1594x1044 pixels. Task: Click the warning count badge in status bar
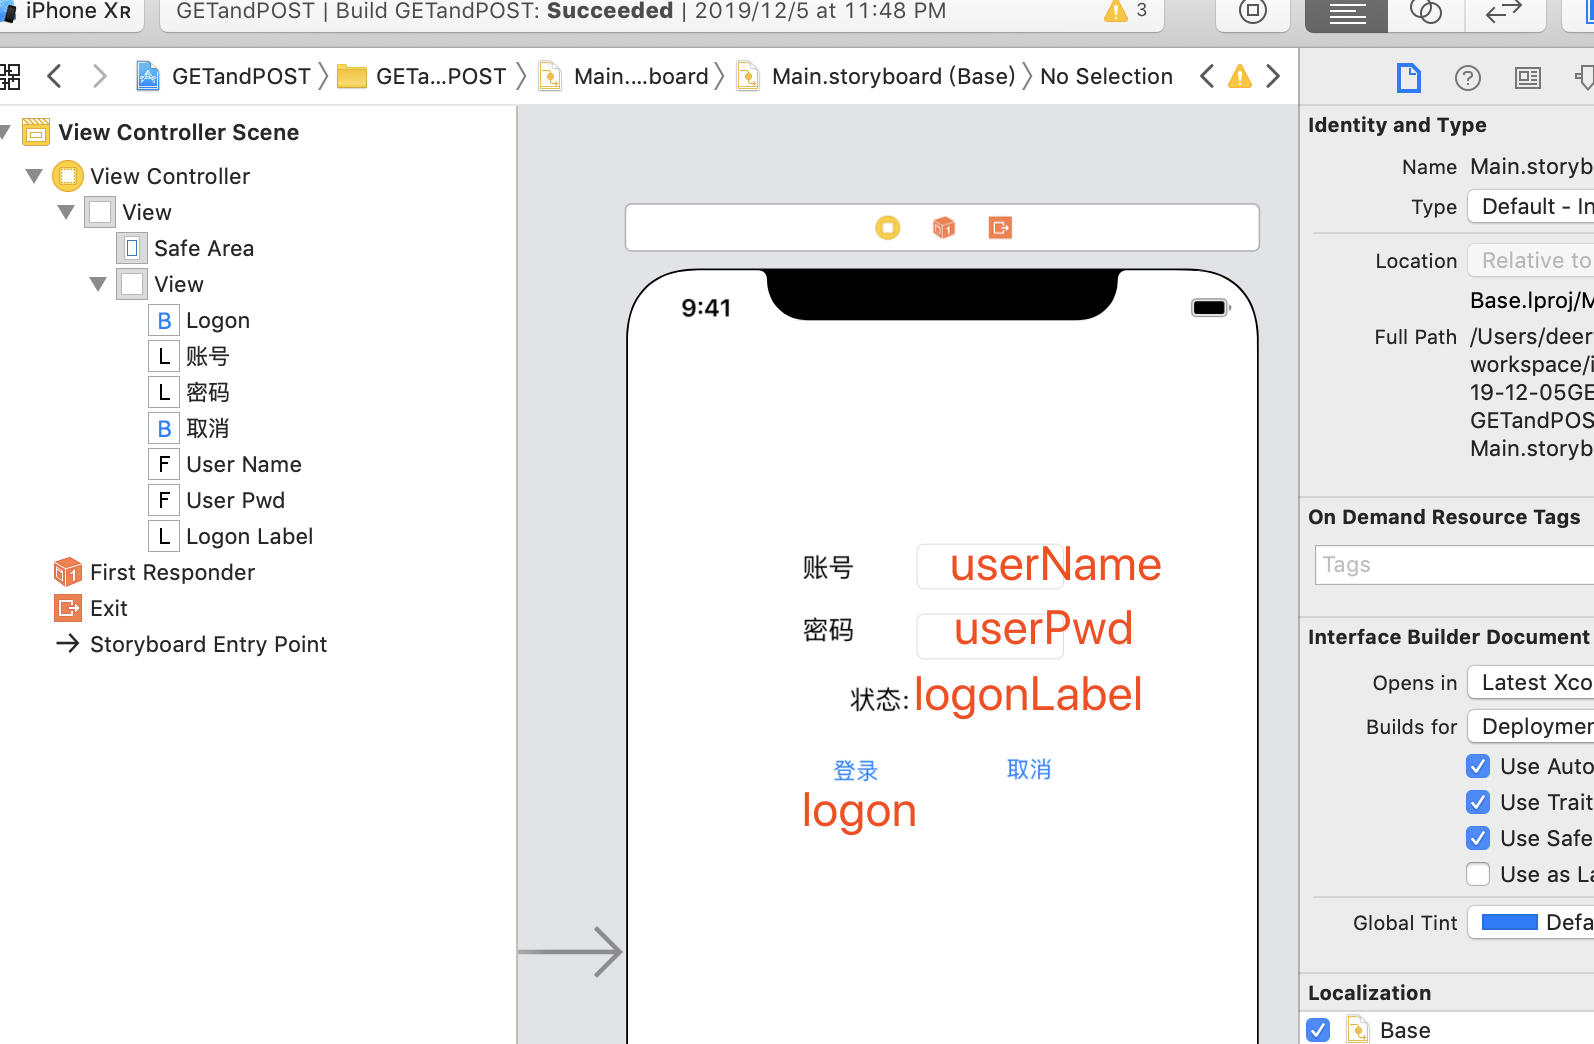[x=1126, y=11]
